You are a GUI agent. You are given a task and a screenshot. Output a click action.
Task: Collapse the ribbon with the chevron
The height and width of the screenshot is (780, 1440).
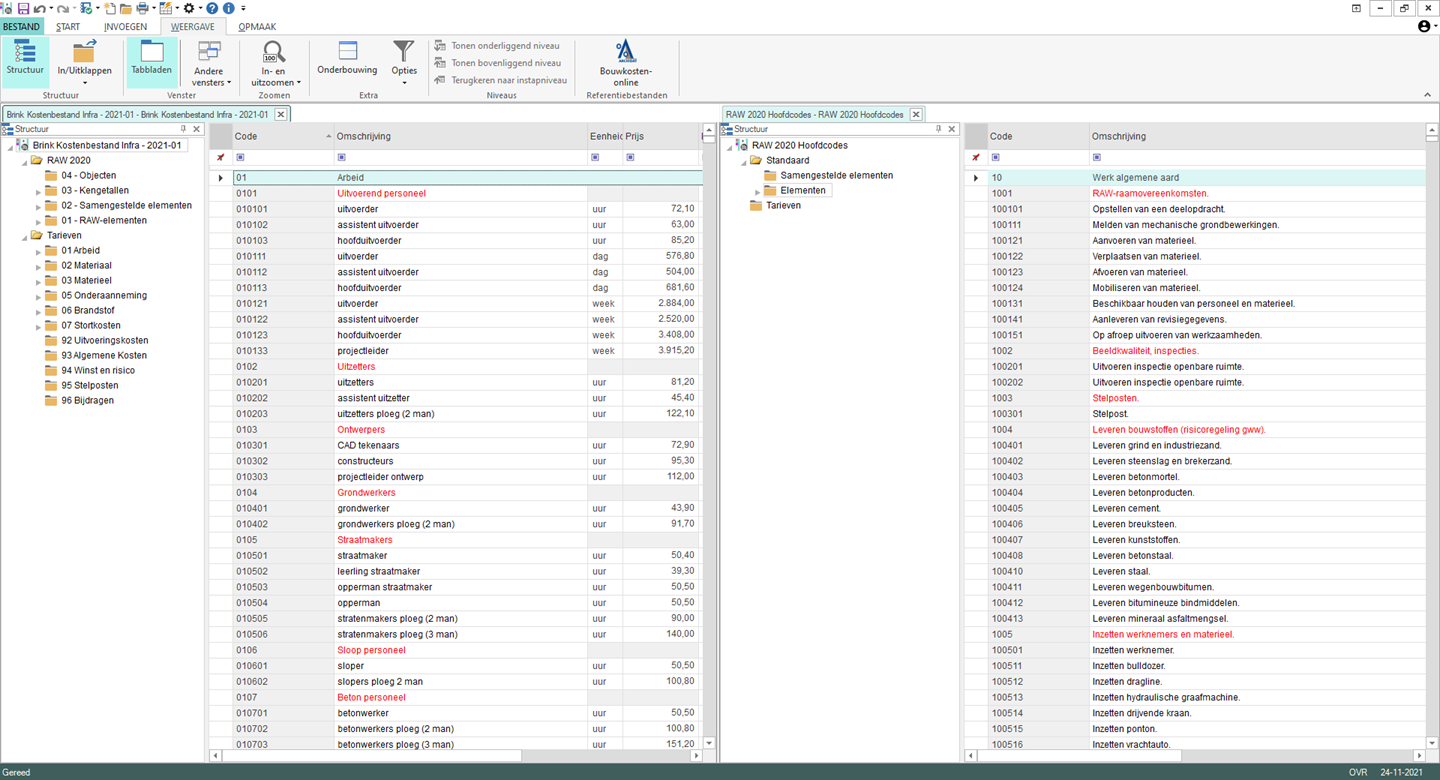(x=1427, y=95)
